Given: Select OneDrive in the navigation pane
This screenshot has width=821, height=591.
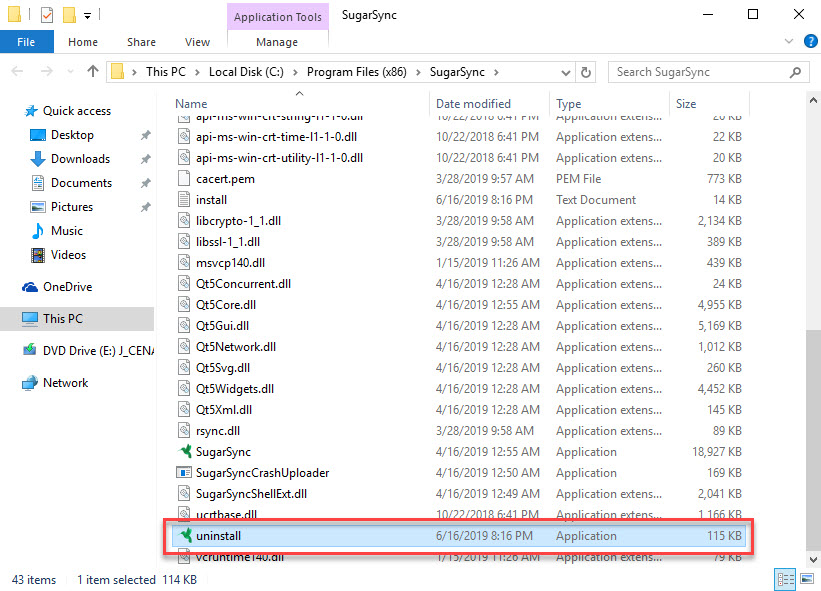Looking at the screenshot, I should click(x=67, y=287).
